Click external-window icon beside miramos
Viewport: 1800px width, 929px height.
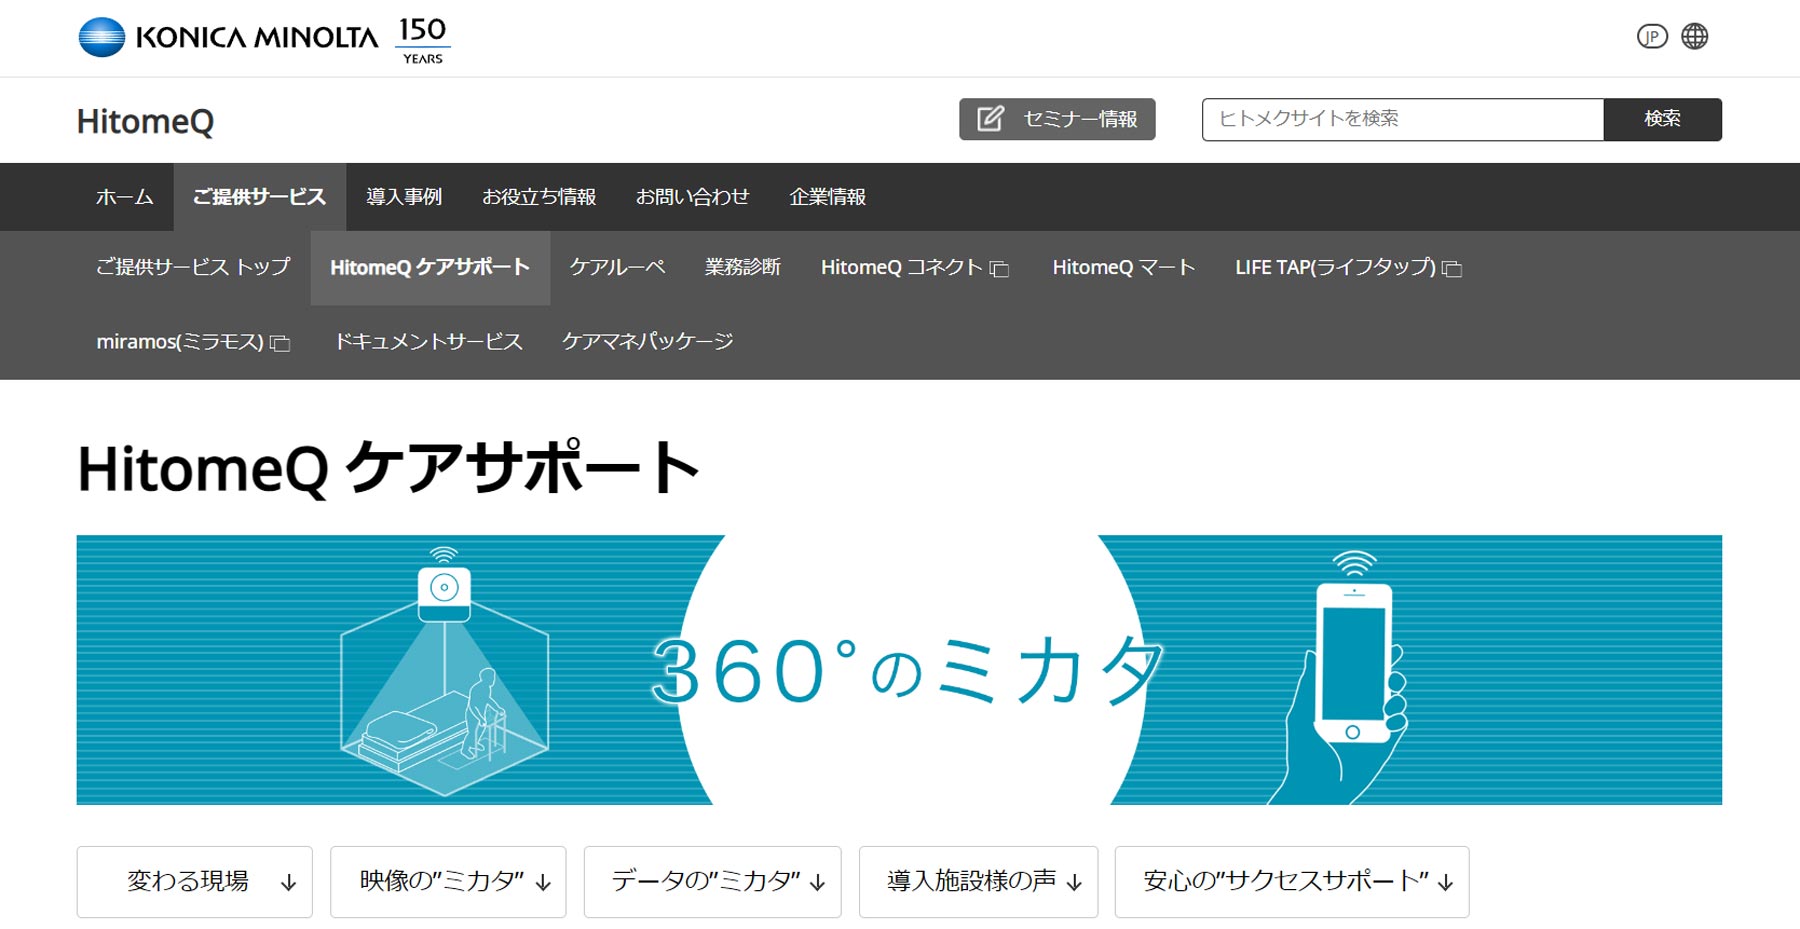click(280, 344)
